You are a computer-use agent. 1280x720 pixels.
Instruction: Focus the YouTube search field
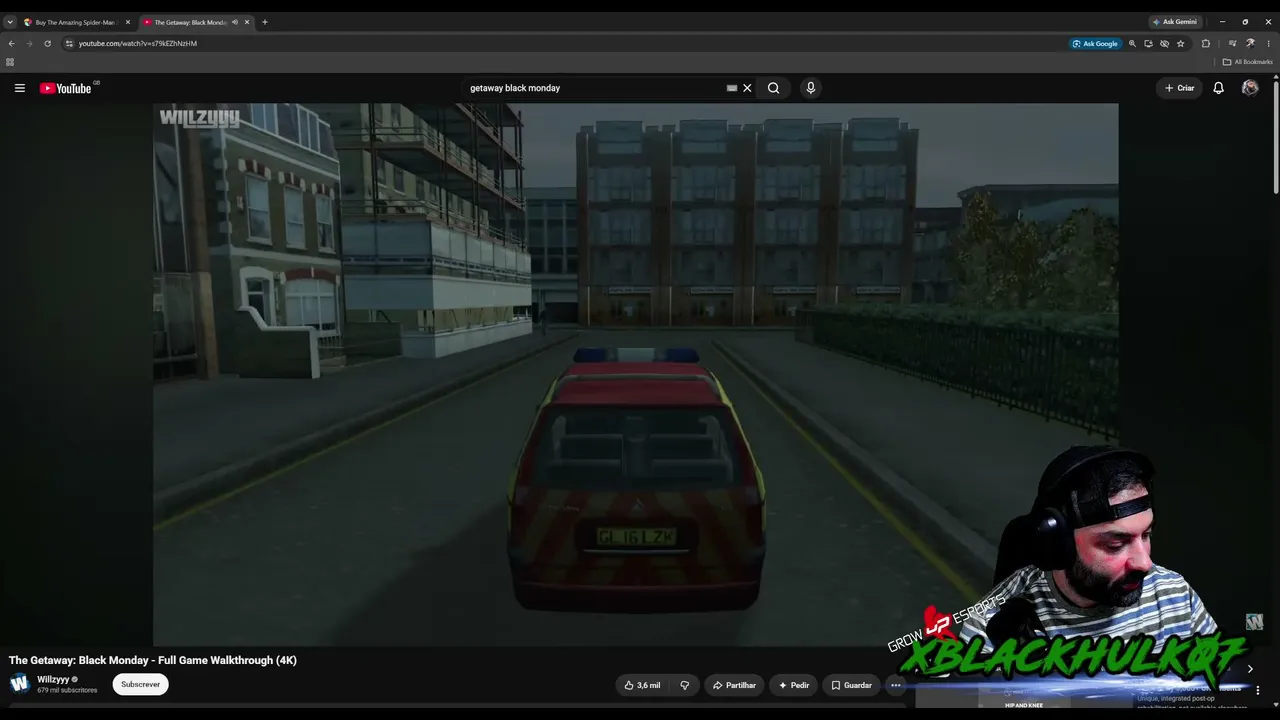595,88
